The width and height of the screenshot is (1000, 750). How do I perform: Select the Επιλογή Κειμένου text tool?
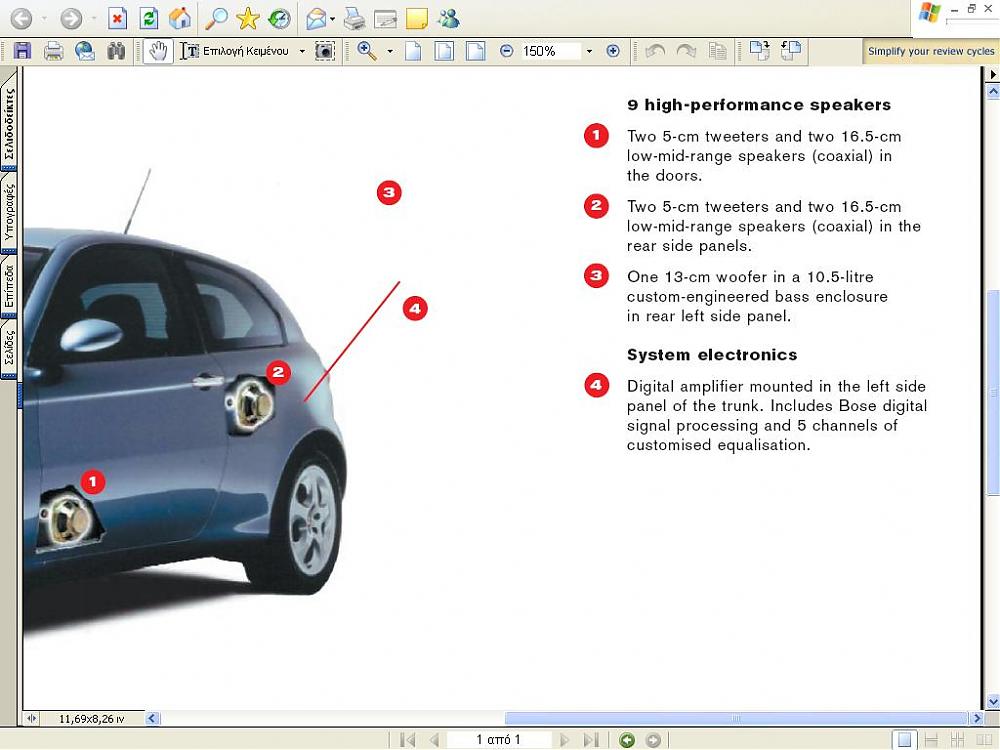235,51
